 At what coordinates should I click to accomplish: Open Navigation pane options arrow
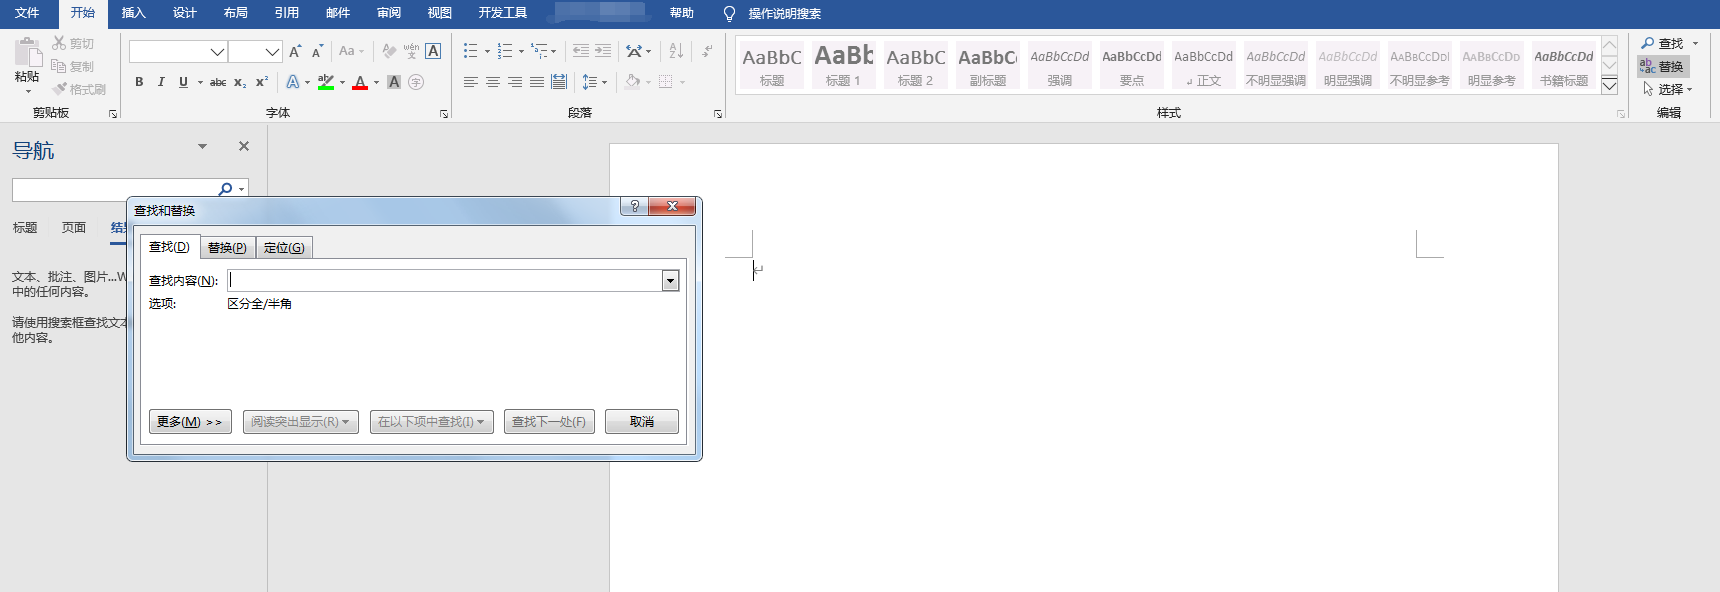point(202,146)
